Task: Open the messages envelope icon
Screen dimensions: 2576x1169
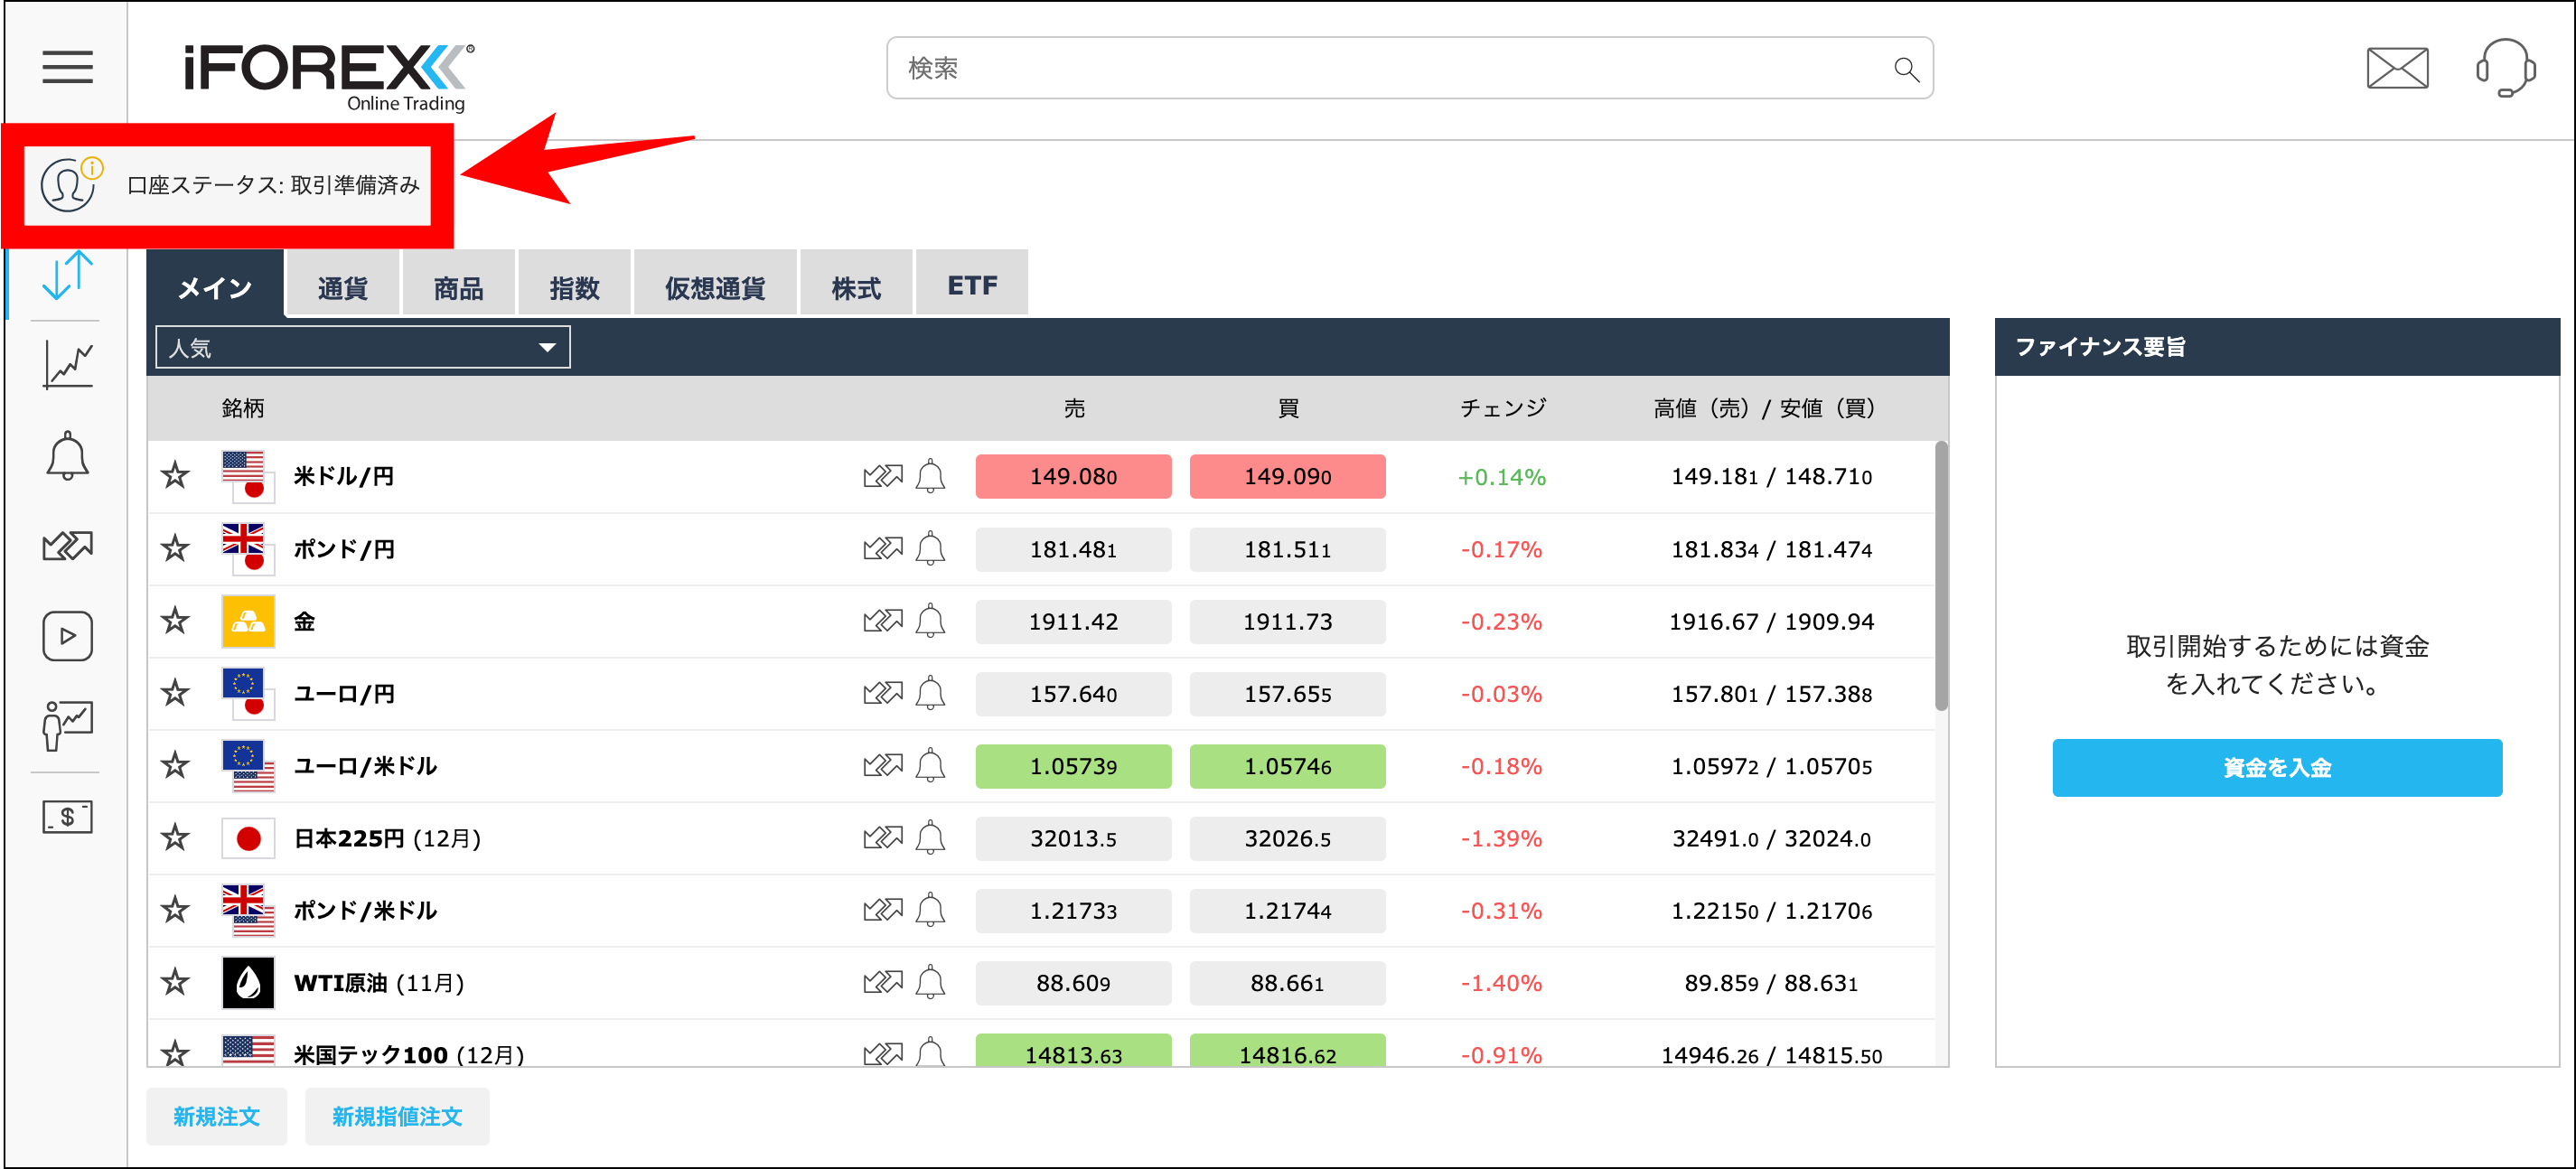Action: (x=2398, y=67)
